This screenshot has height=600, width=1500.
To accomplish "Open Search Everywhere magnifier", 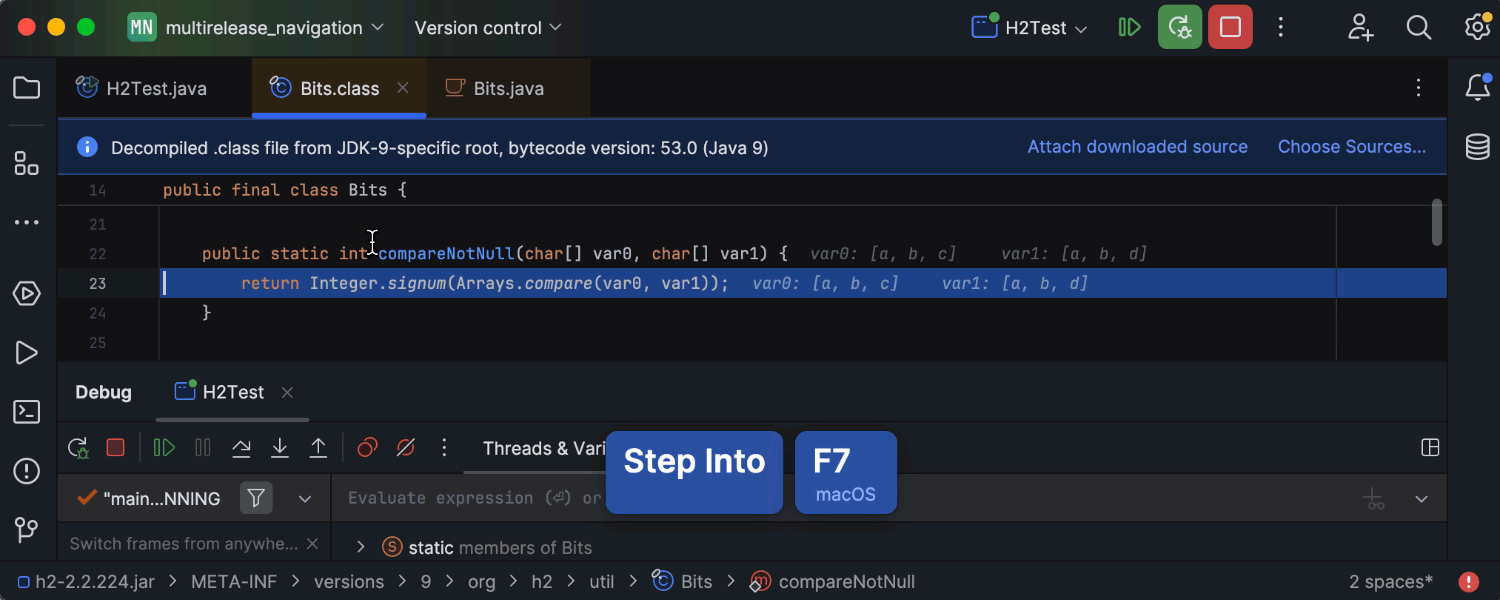I will pos(1419,28).
